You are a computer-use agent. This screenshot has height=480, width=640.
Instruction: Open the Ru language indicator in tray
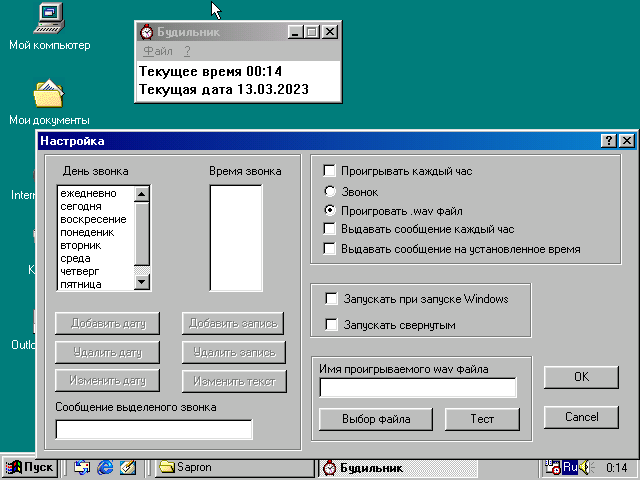coord(570,467)
